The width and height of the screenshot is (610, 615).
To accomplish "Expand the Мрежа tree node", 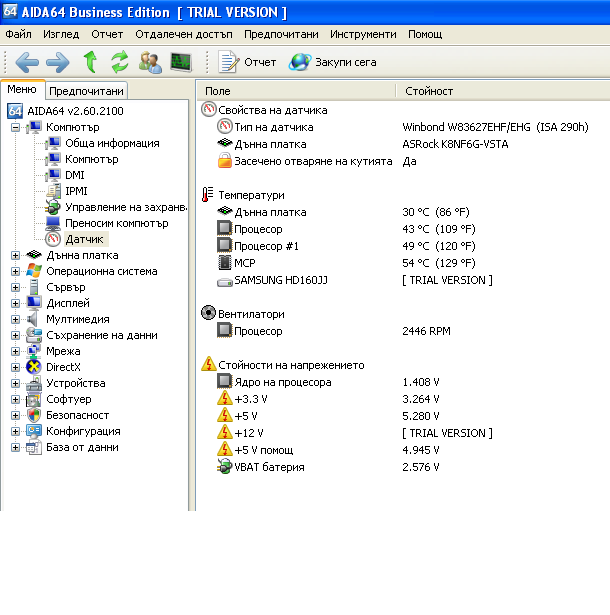I will 15,351.
